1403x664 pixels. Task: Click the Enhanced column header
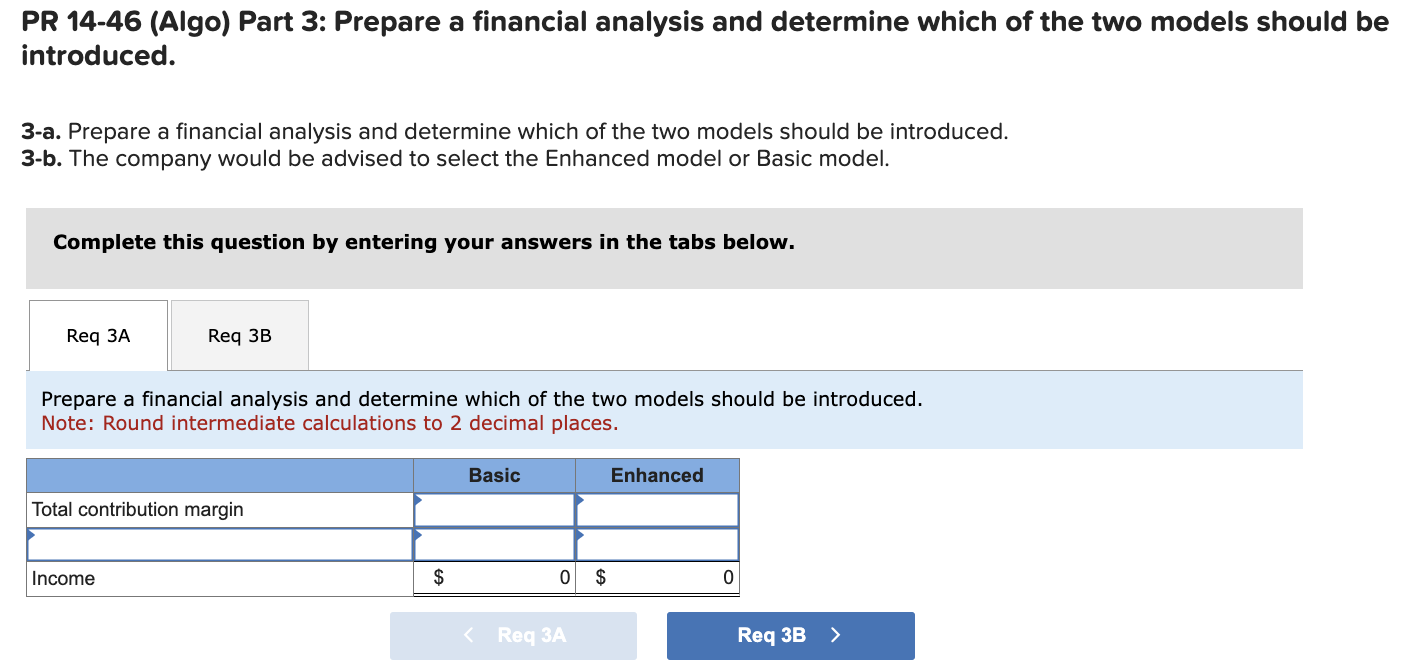point(656,475)
